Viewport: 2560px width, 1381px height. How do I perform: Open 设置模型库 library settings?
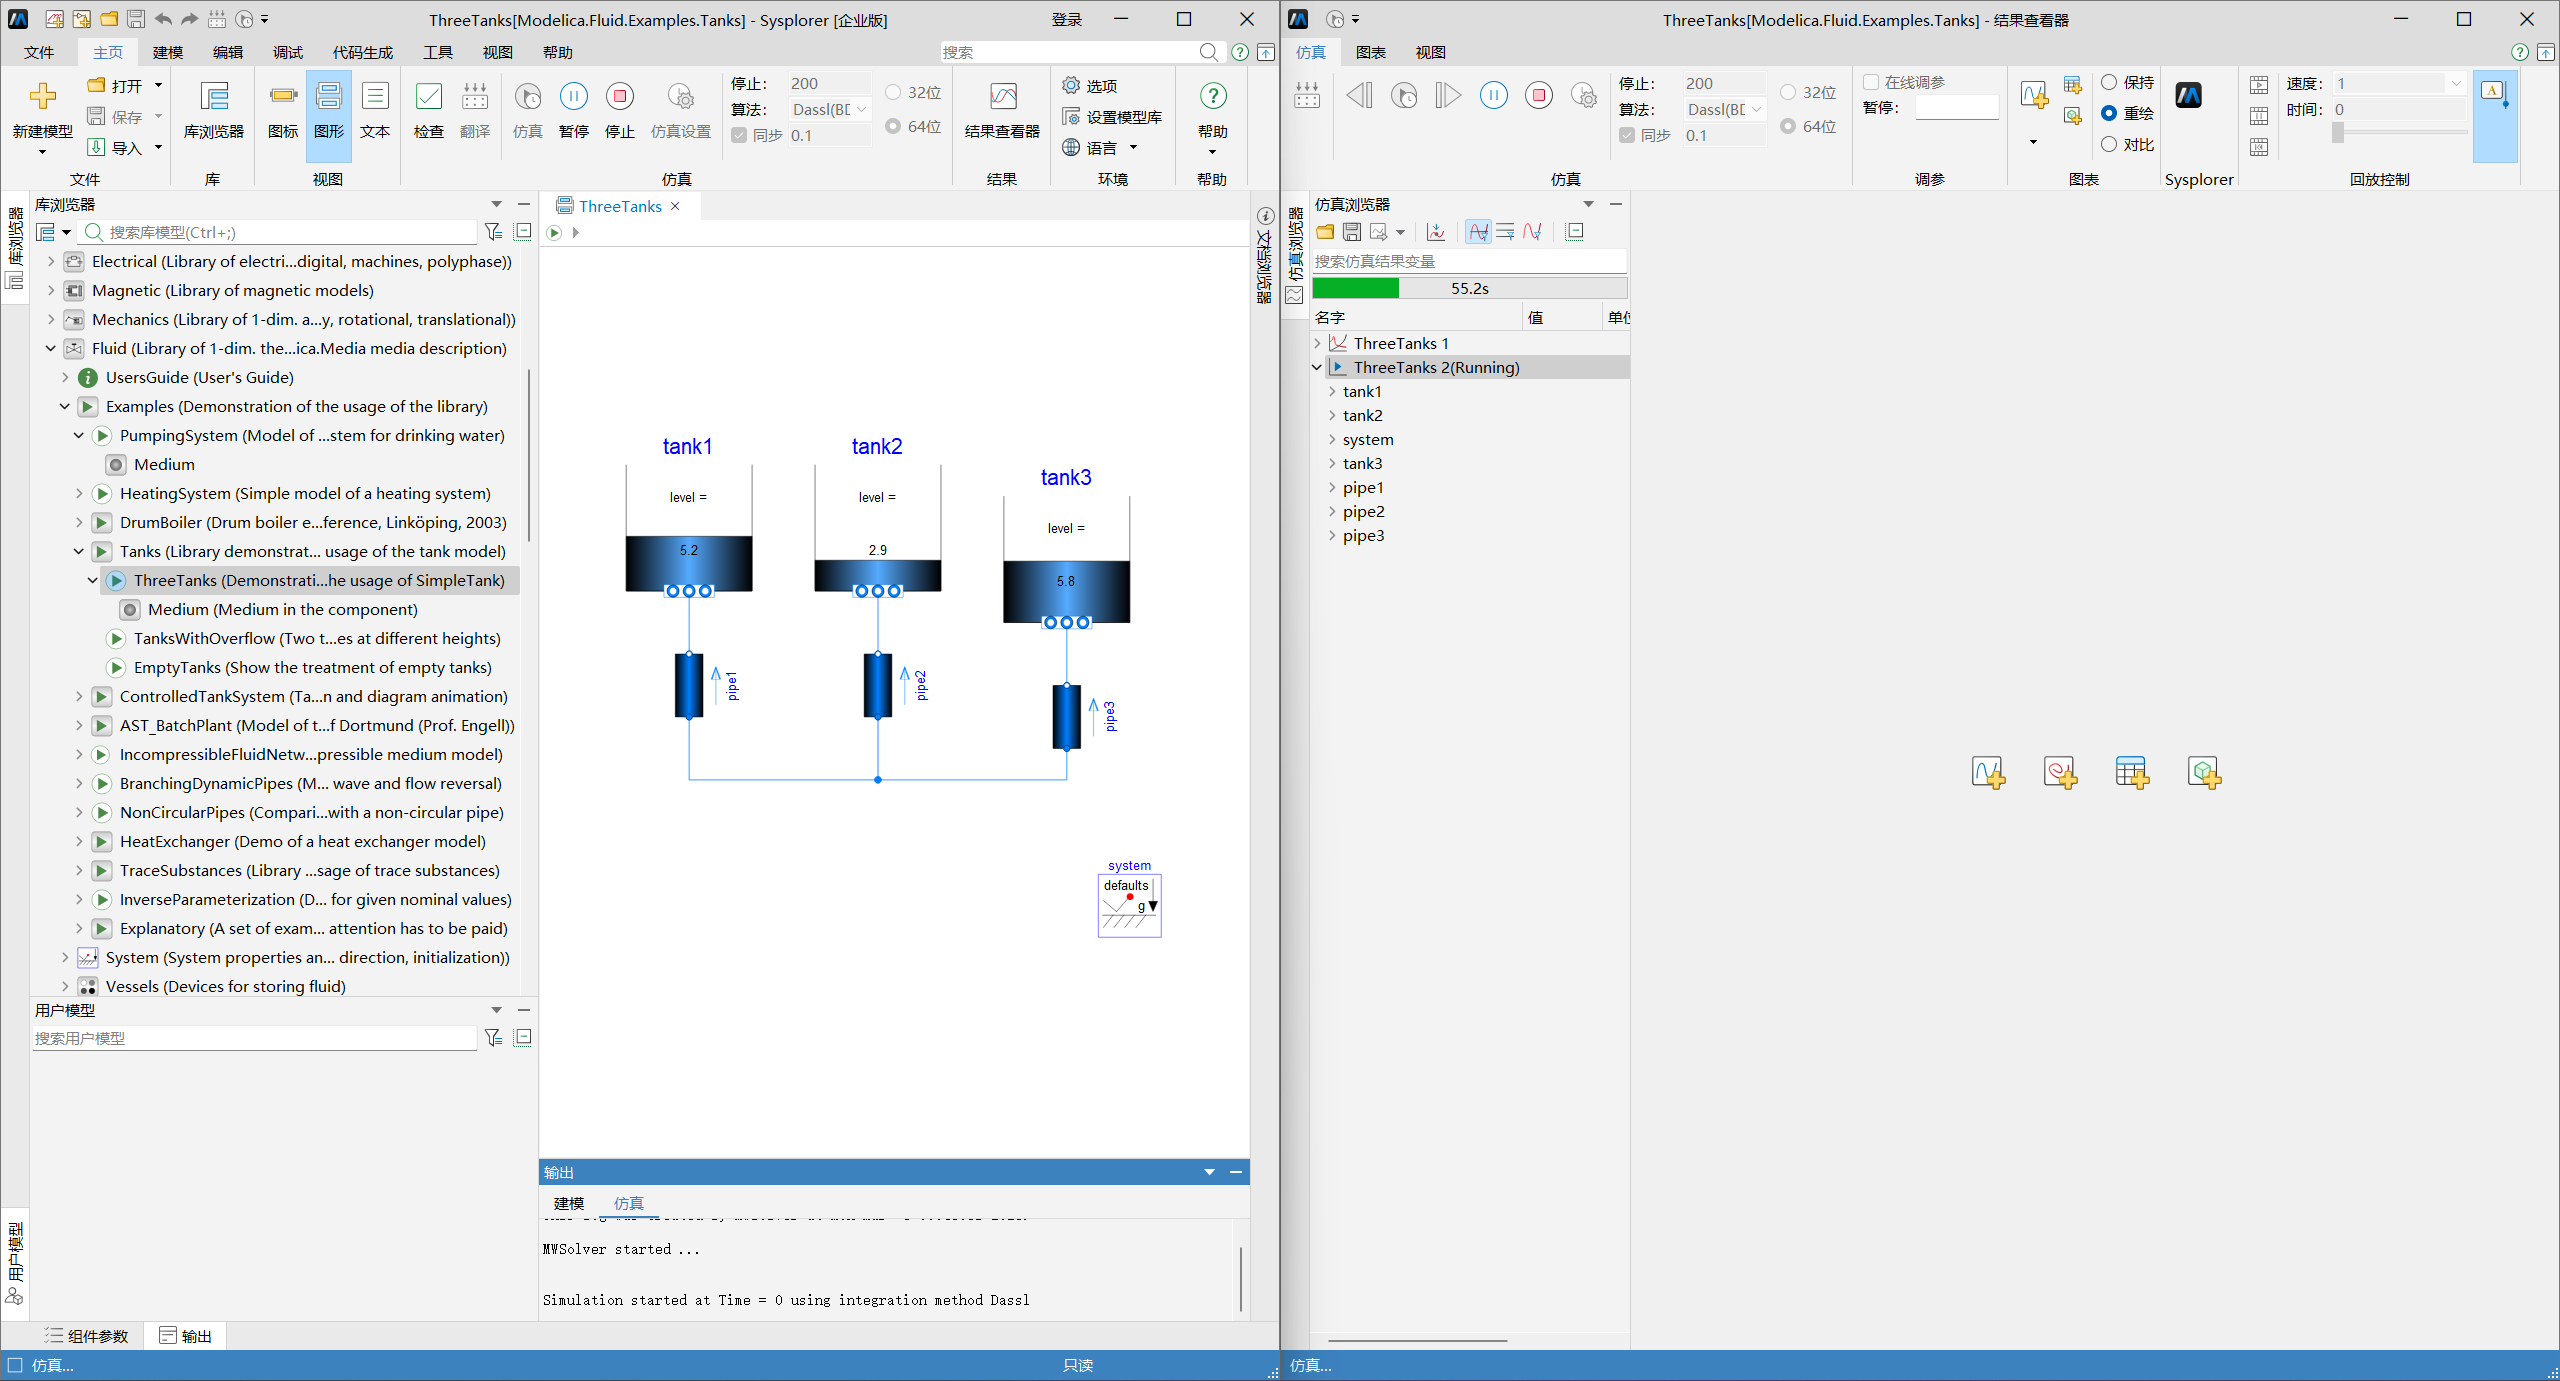click(x=1112, y=117)
